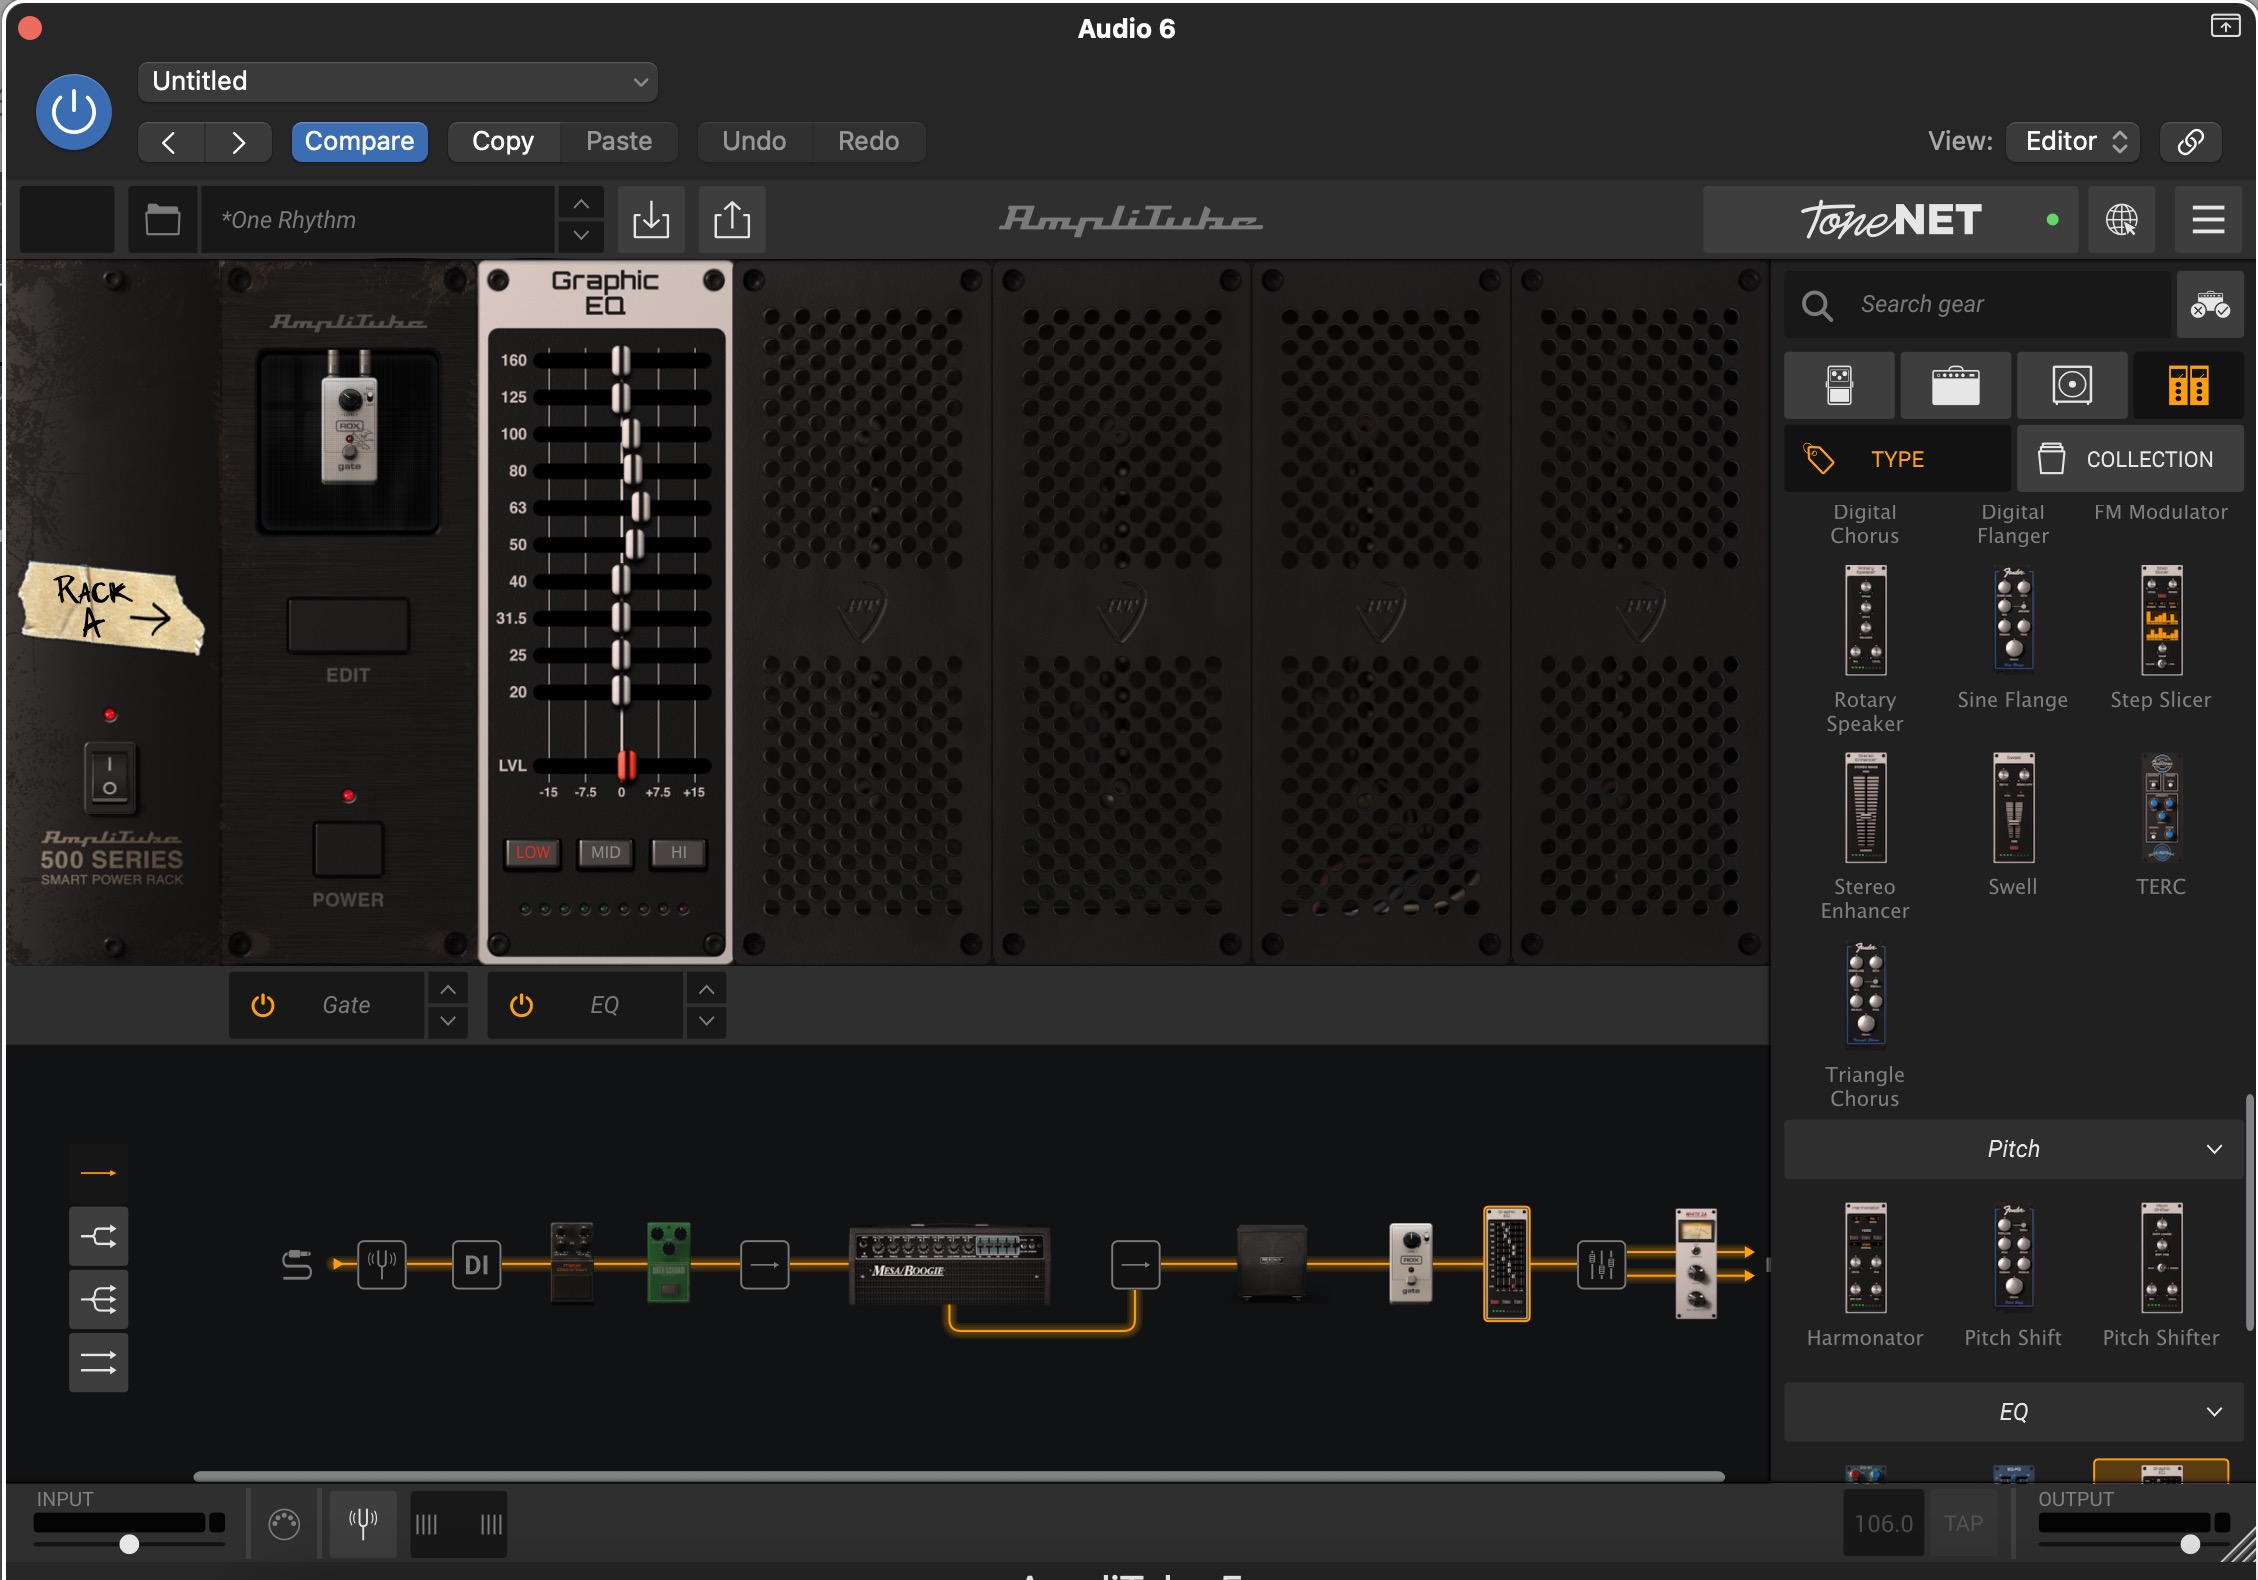Select the stomp pedal gear category icon
This screenshot has width=2258, height=1580.
click(1839, 385)
